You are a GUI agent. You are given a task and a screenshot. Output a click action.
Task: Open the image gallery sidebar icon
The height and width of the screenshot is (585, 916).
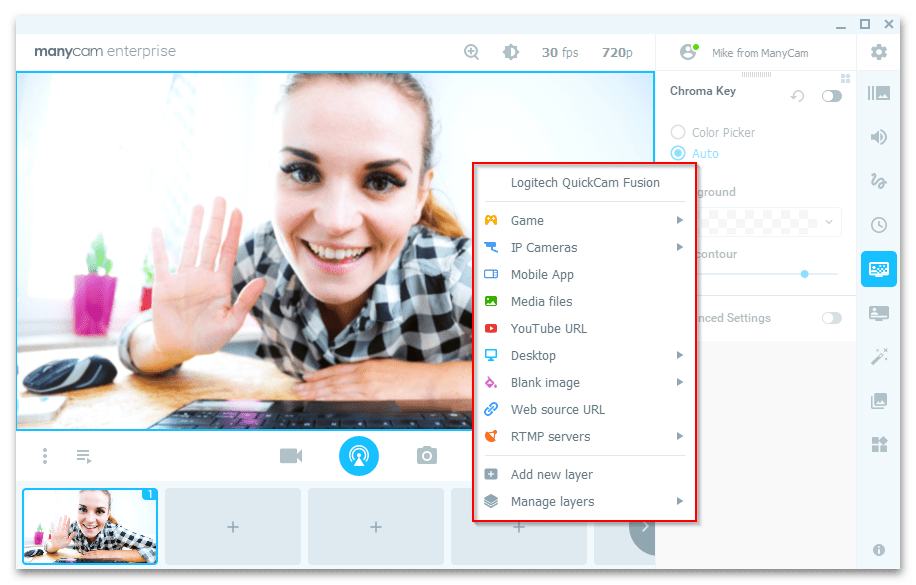[x=879, y=400]
